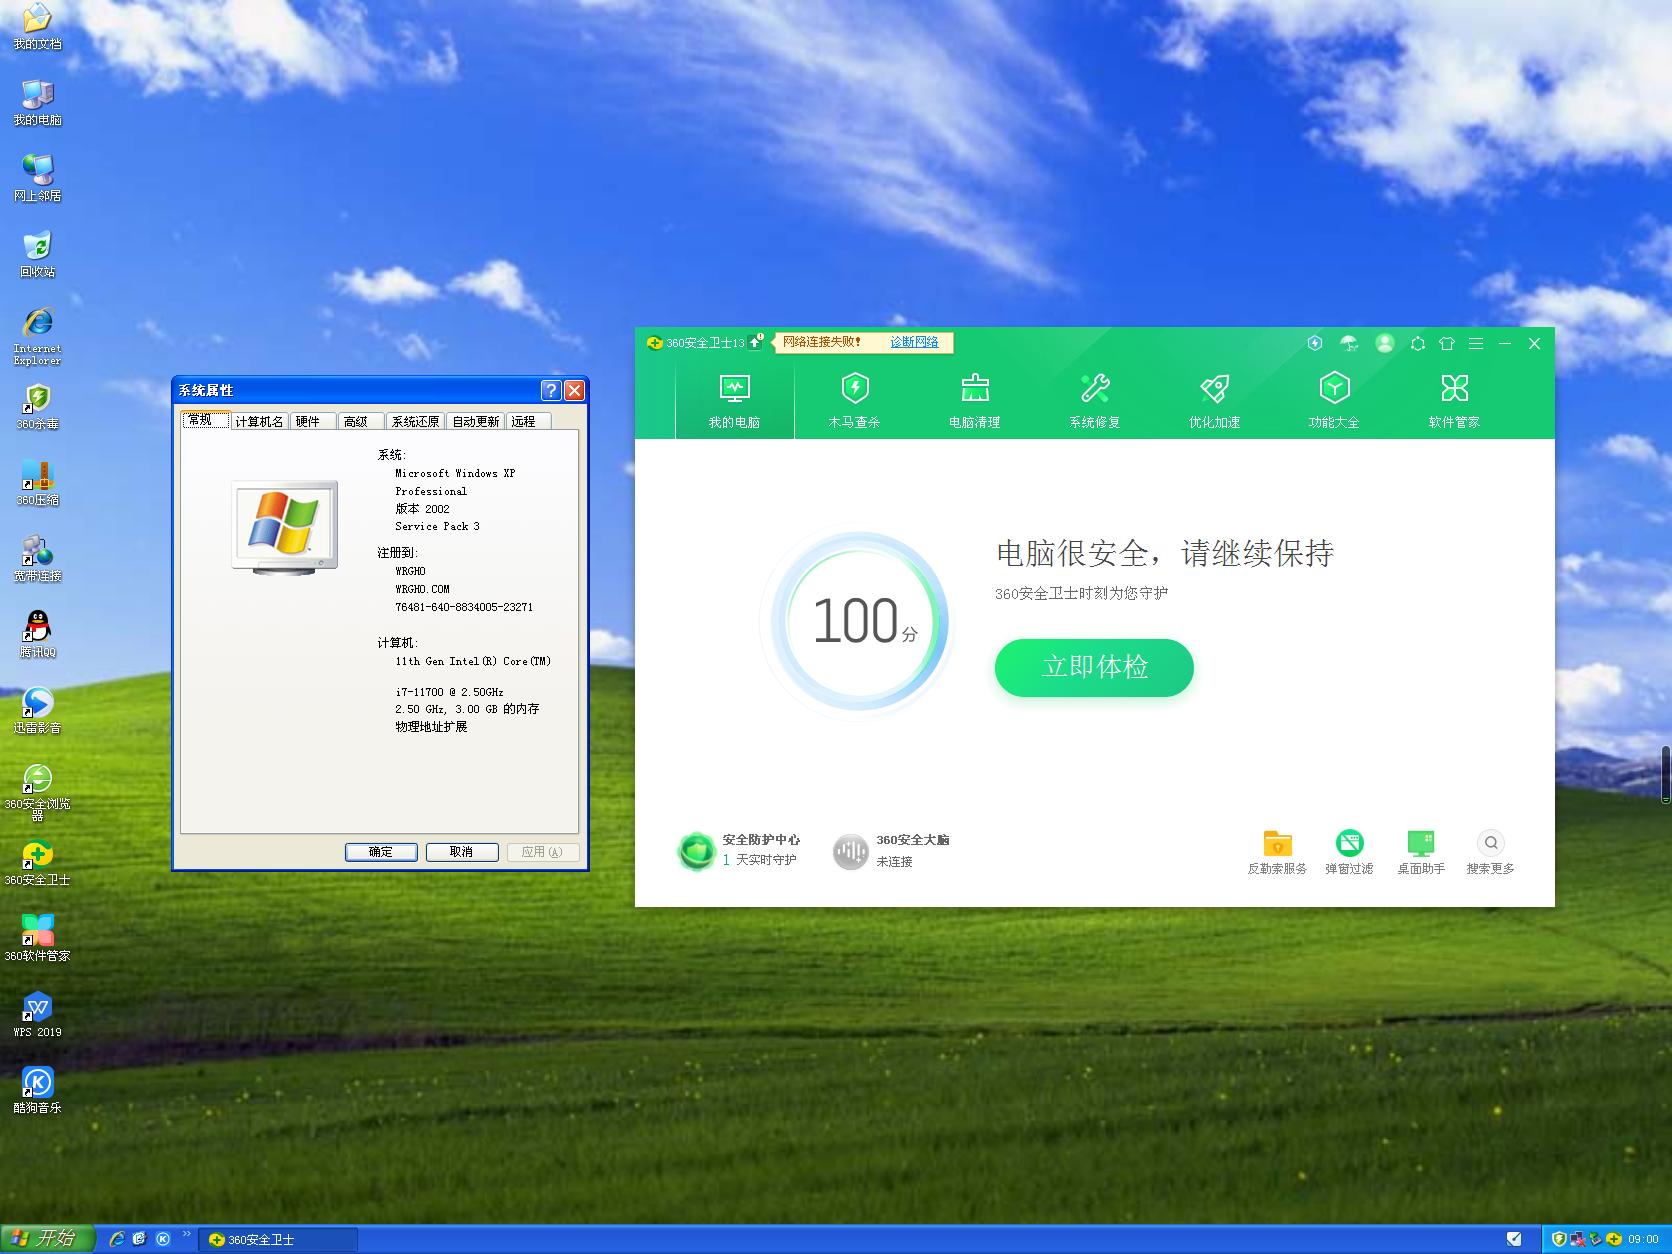Open 桌面助手 icon
This screenshot has width=1672, height=1254.
pyautogui.click(x=1421, y=843)
